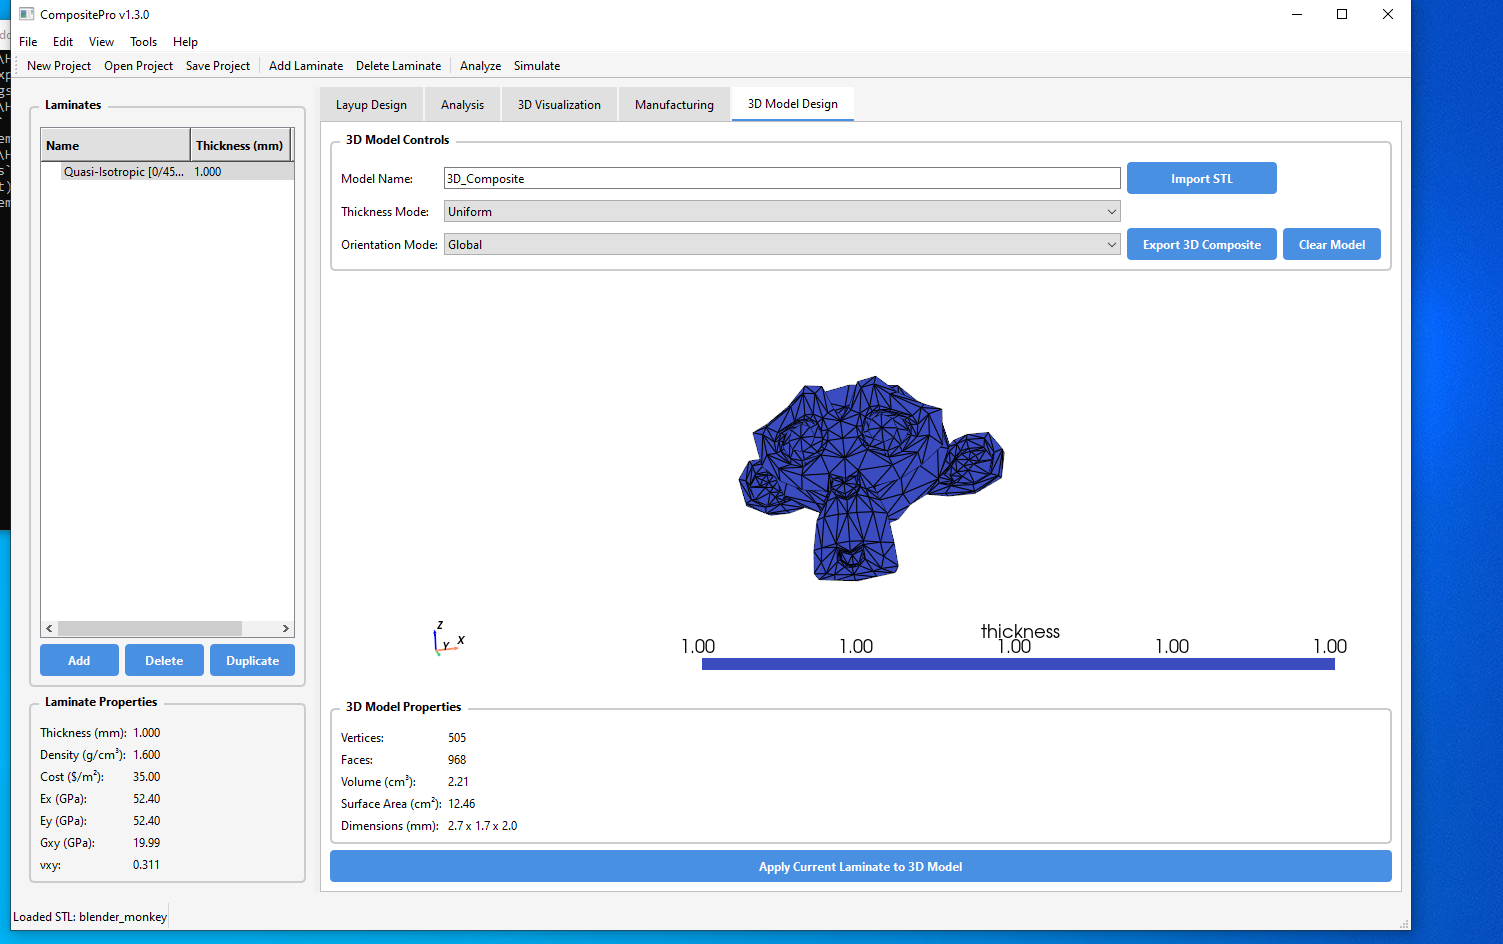Click the thickness legend title
This screenshot has height=944, width=1503.
click(1020, 631)
